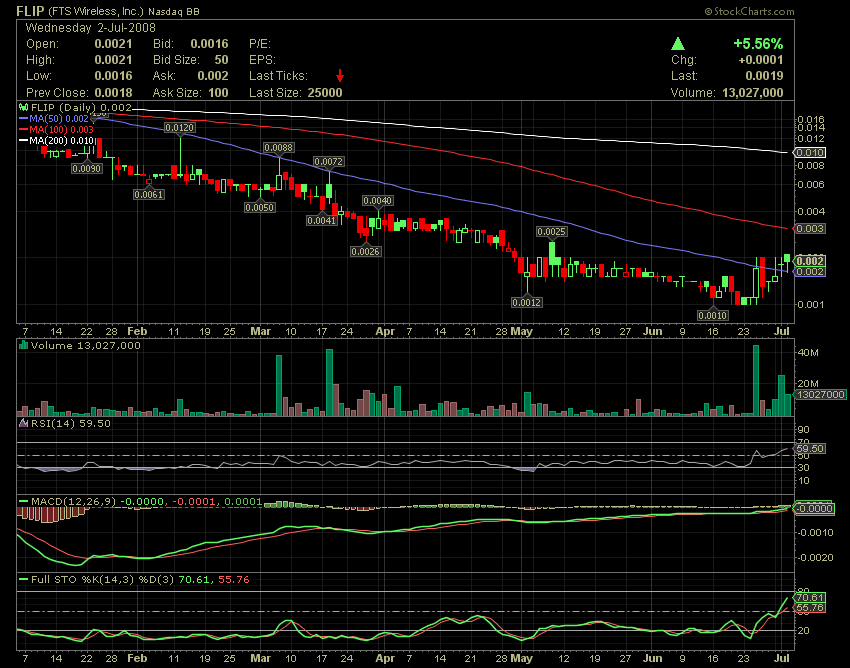Click the 0.0041 low label
The height and width of the screenshot is (668, 850).
click(322, 221)
